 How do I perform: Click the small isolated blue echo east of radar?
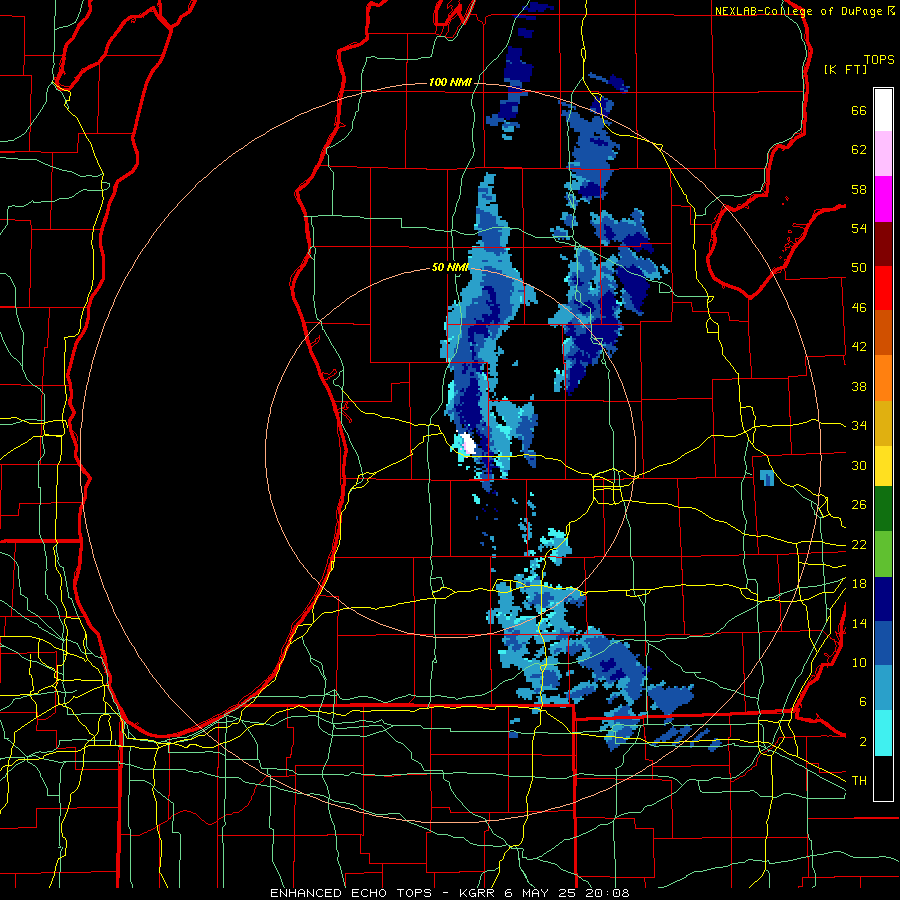pyautogui.click(x=767, y=477)
